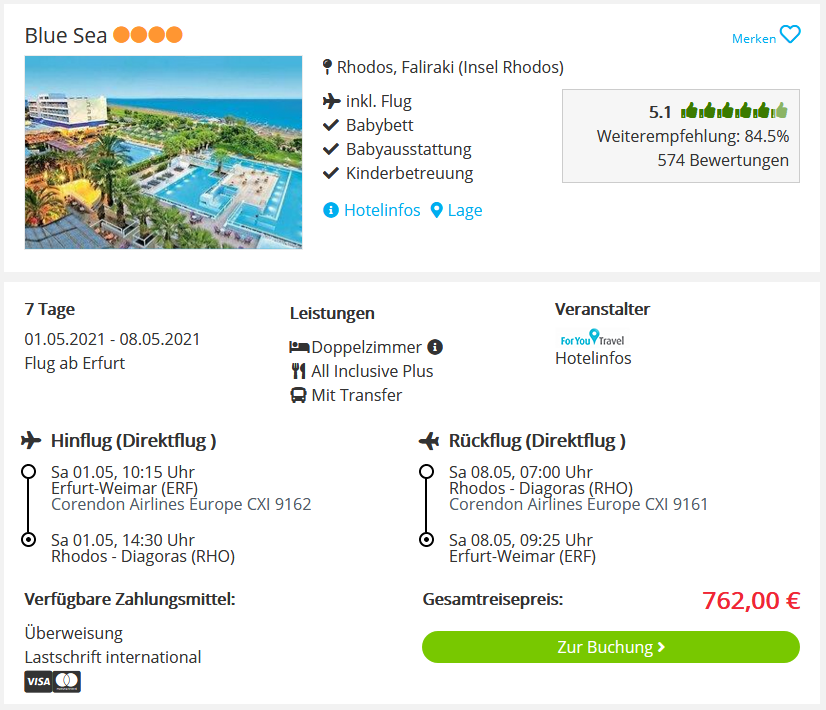The height and width of the screenshot is (710, 826).
Task: Click the location pin before Rhodos, Faliraki
Action: (327, 67)
